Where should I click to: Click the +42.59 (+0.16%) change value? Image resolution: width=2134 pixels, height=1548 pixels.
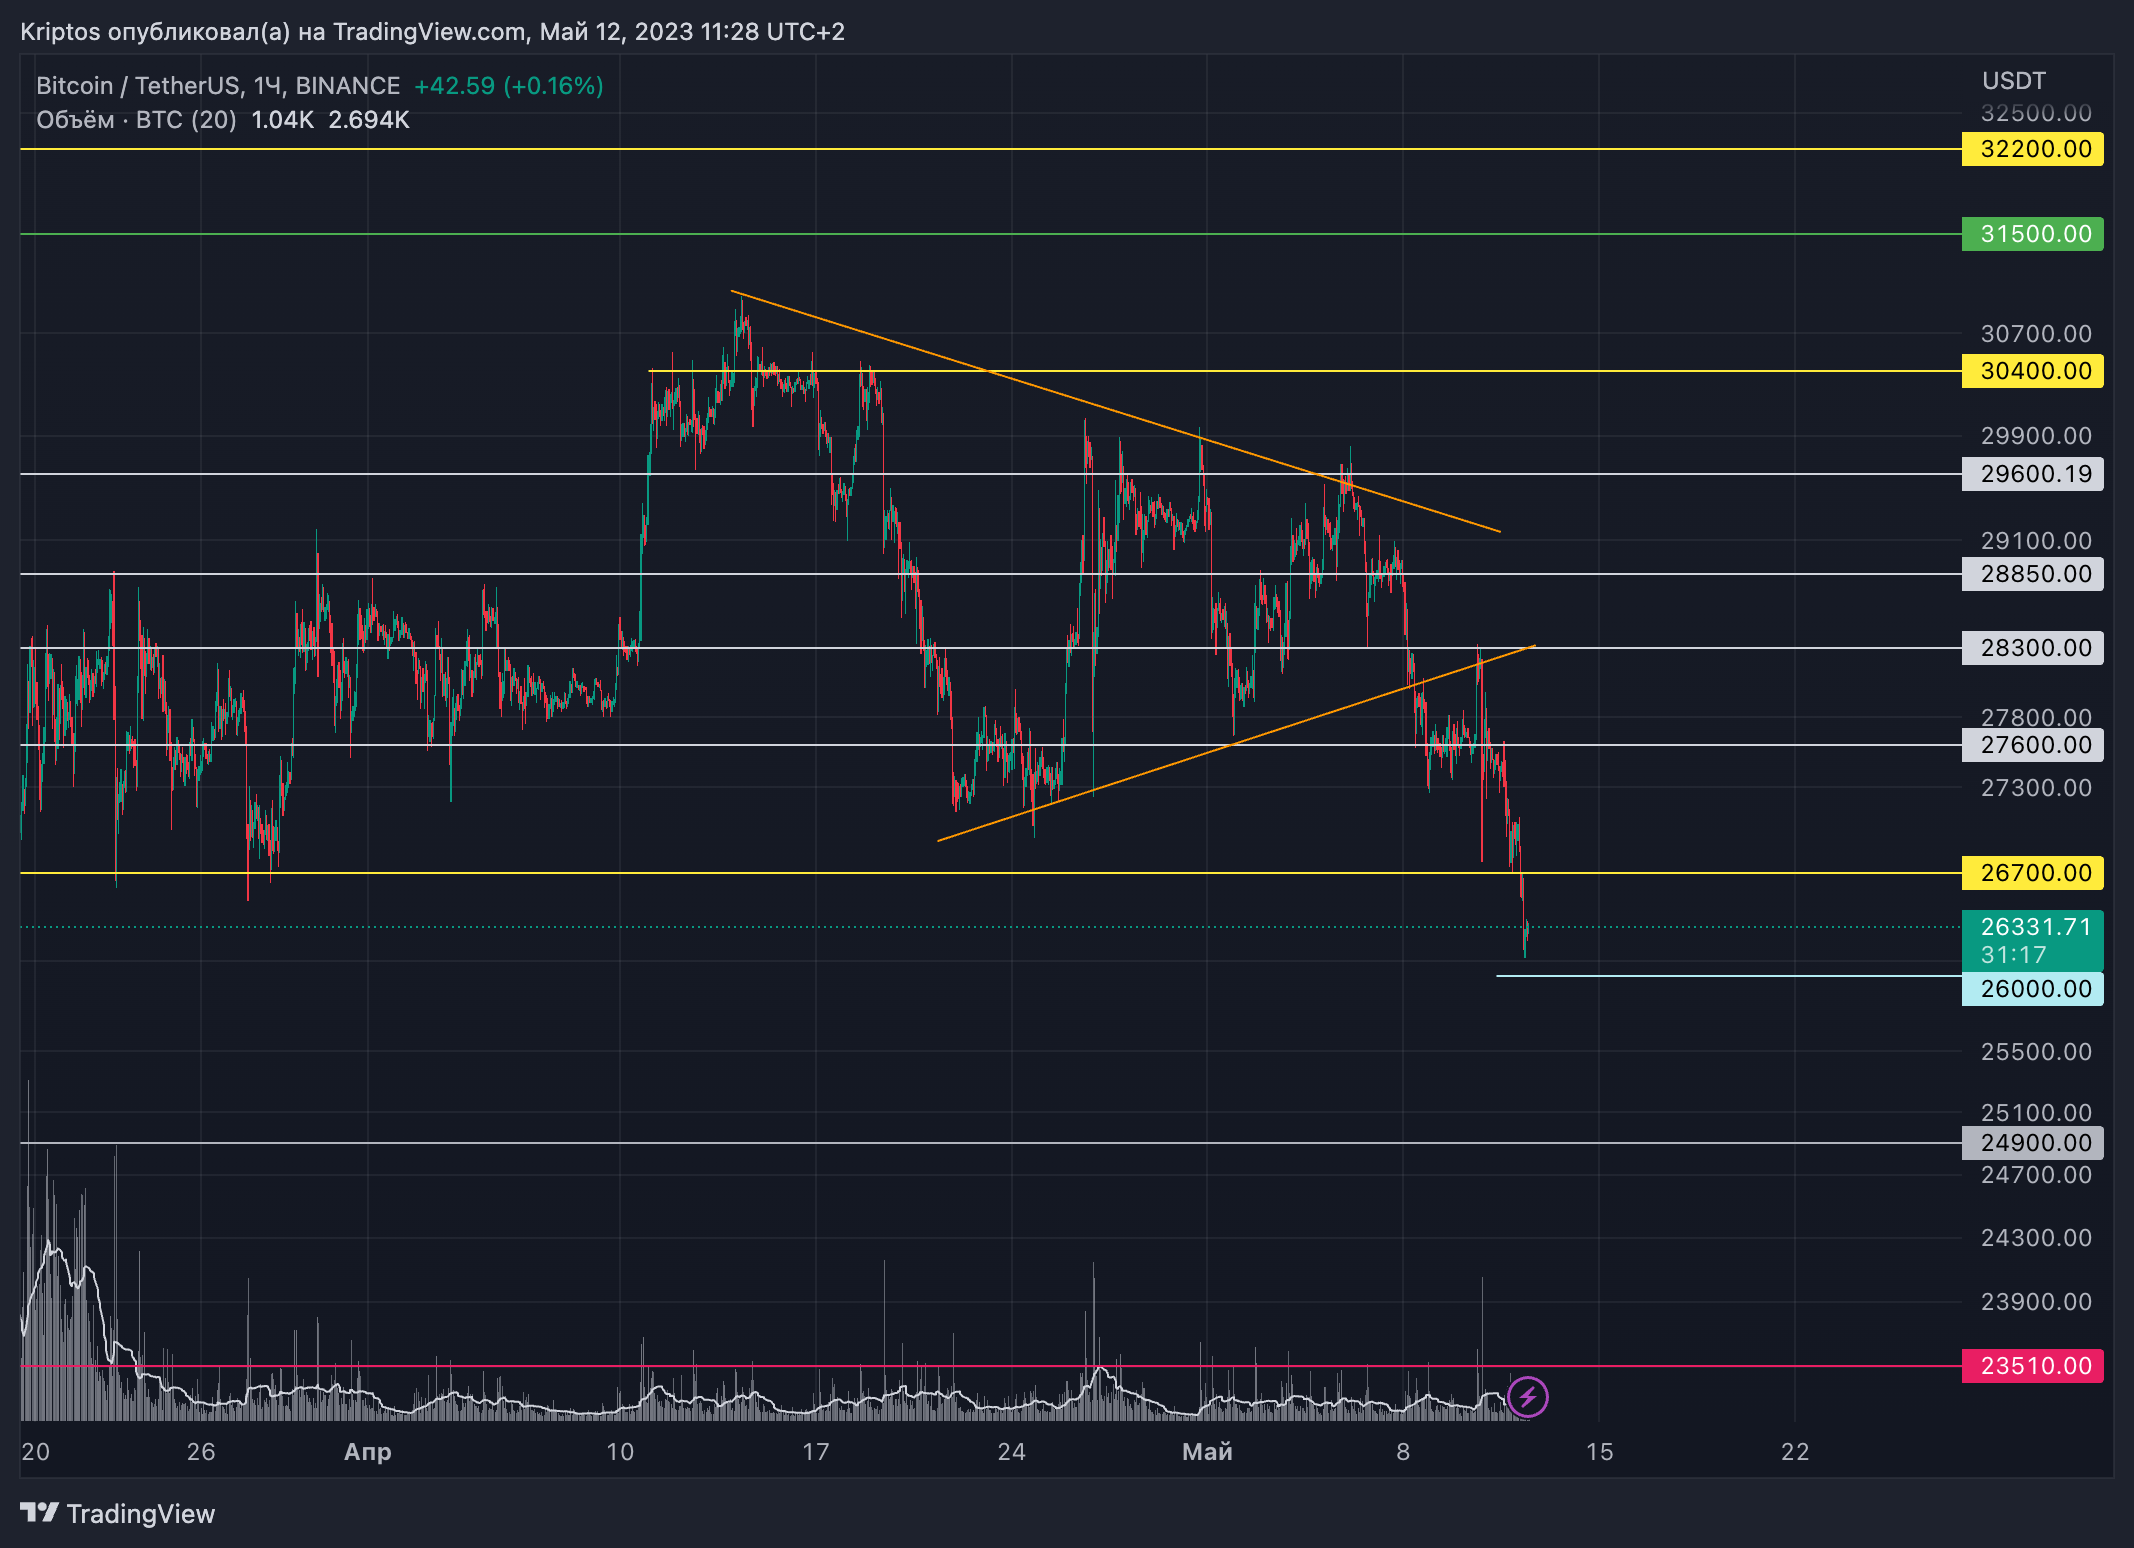click(509, 86)
